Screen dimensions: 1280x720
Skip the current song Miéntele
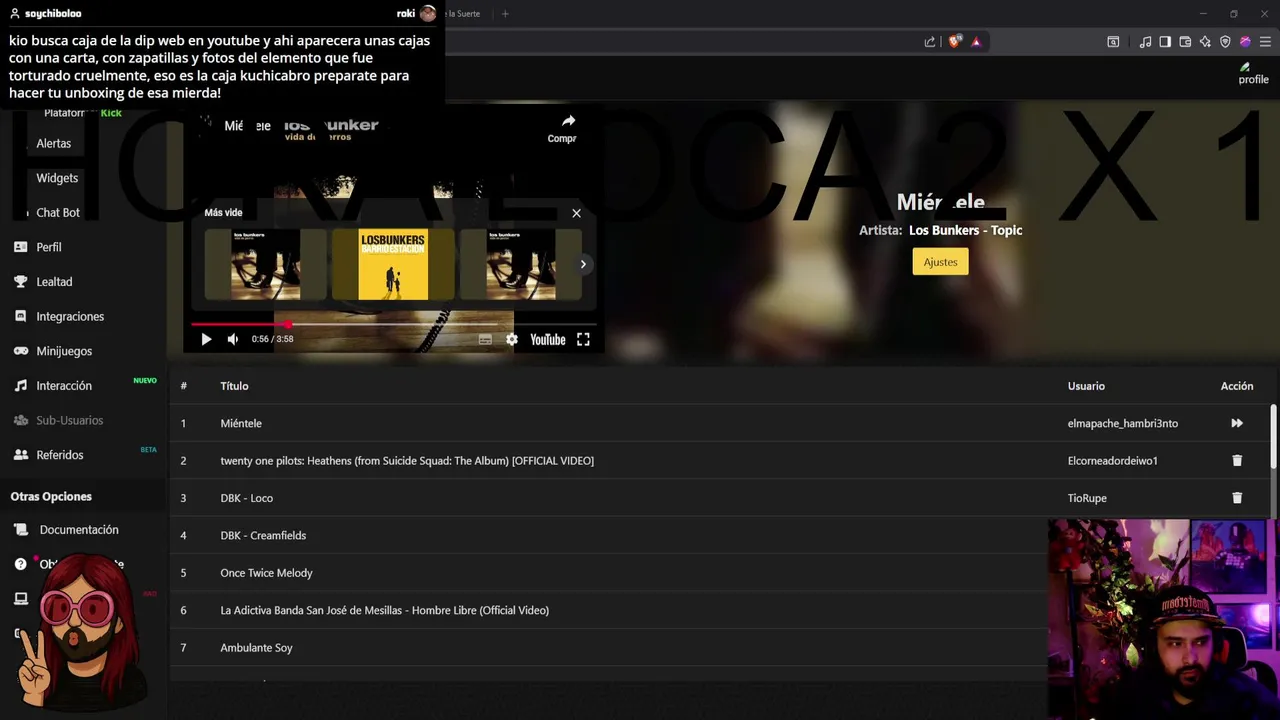pos(1237,423)
